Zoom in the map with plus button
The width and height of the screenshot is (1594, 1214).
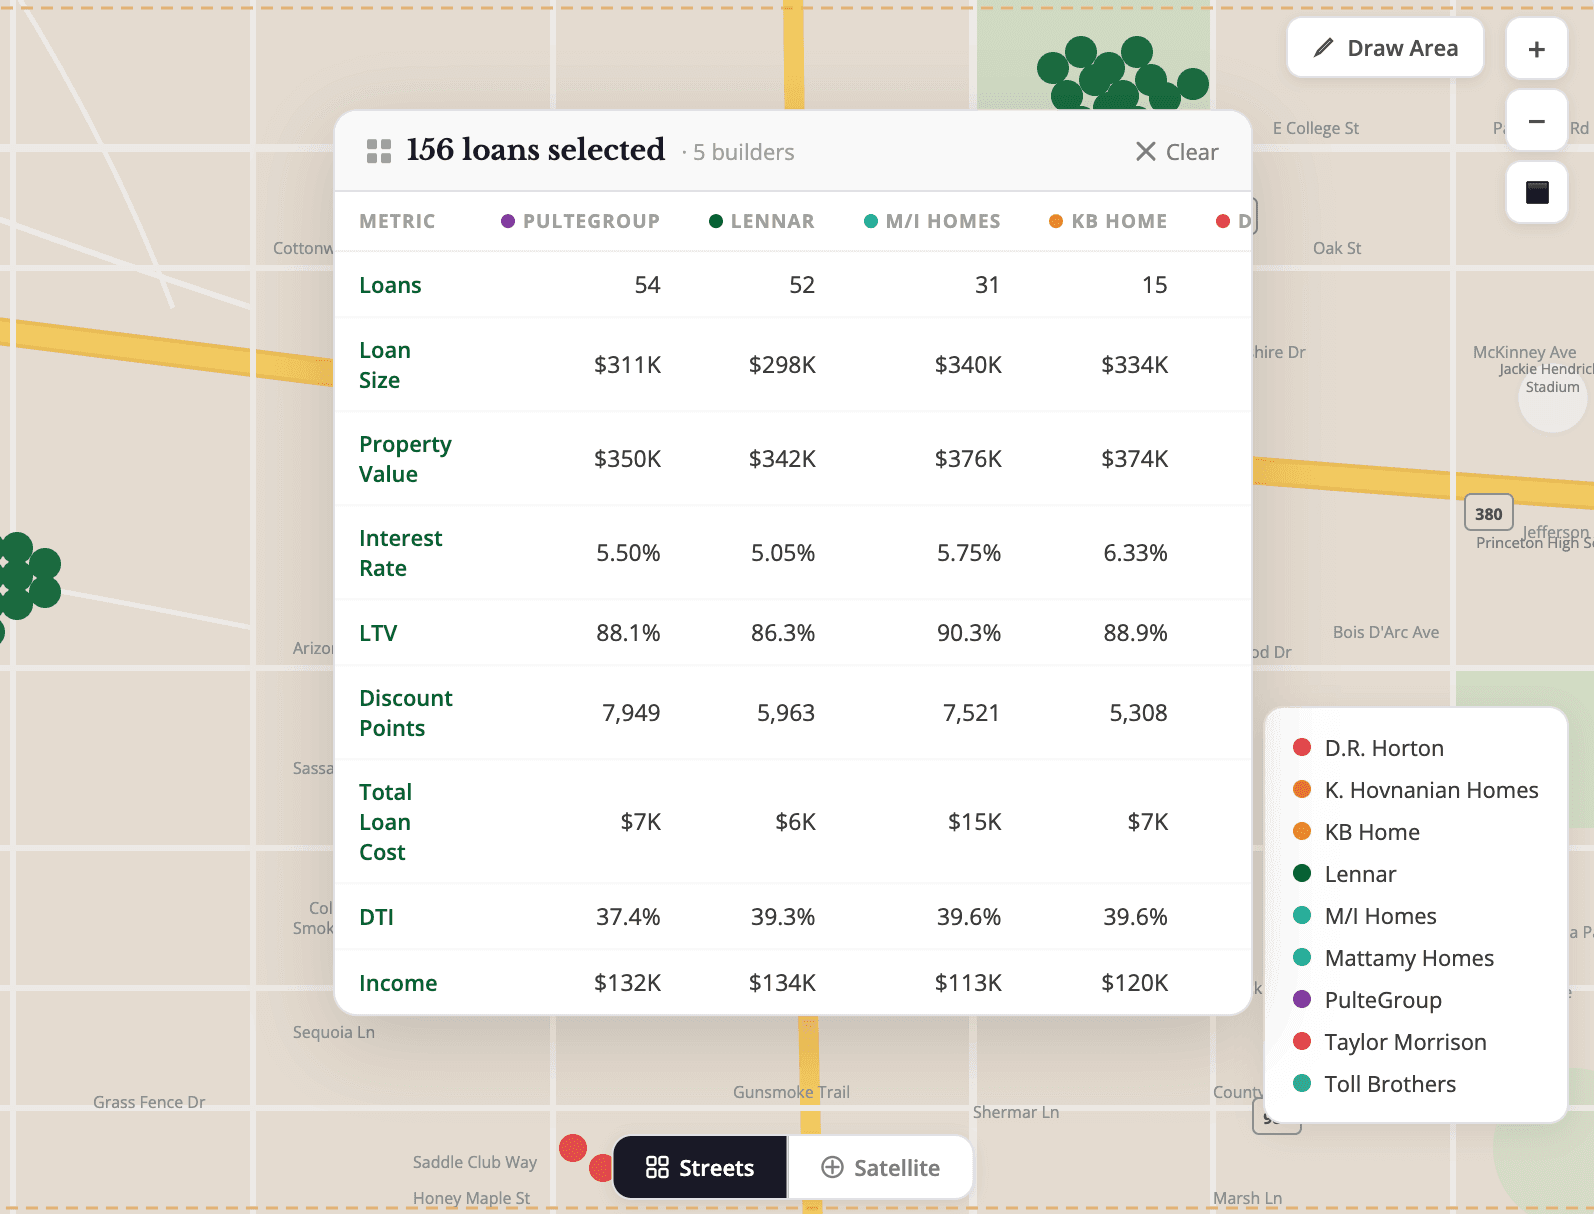[1537, 48]
